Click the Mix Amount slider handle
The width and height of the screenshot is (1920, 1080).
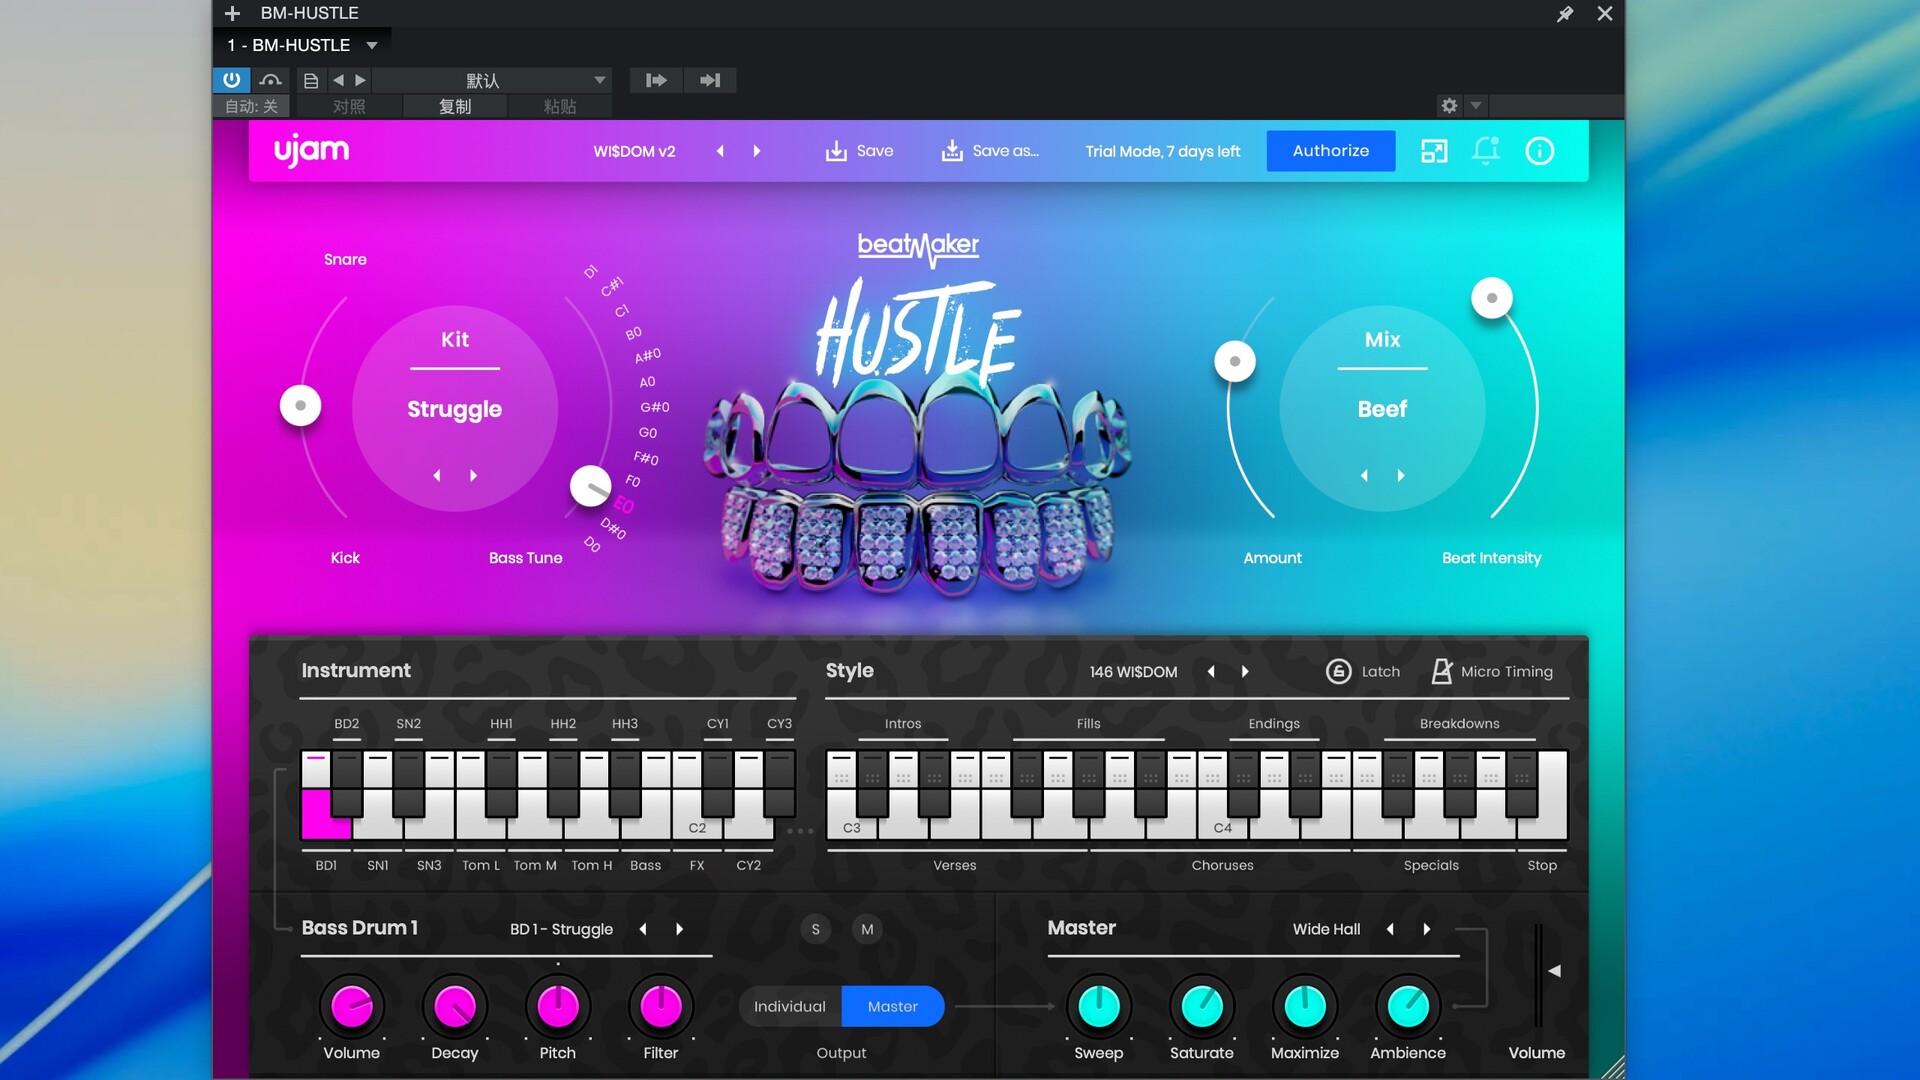pos(1235,361)
